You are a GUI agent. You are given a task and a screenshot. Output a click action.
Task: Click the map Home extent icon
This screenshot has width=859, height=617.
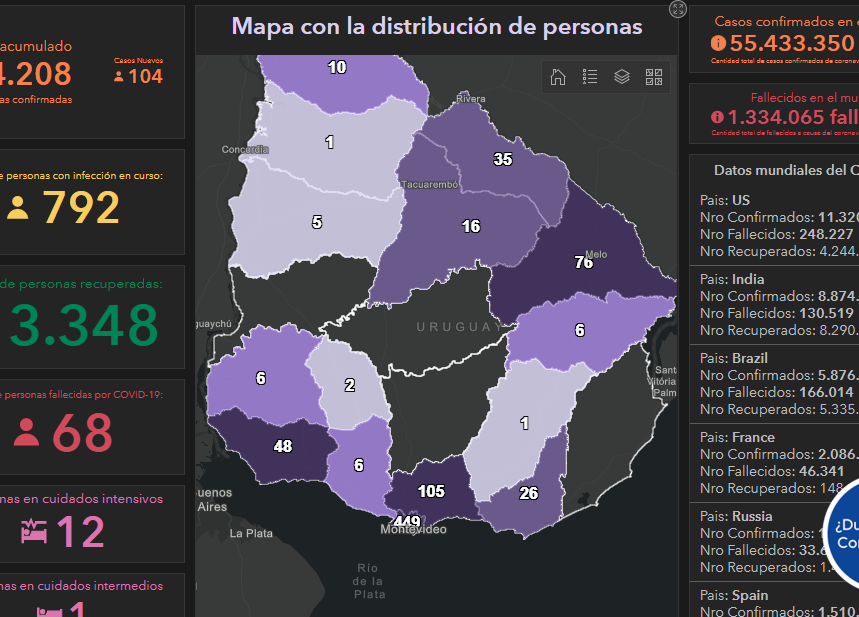click(558, 77)
